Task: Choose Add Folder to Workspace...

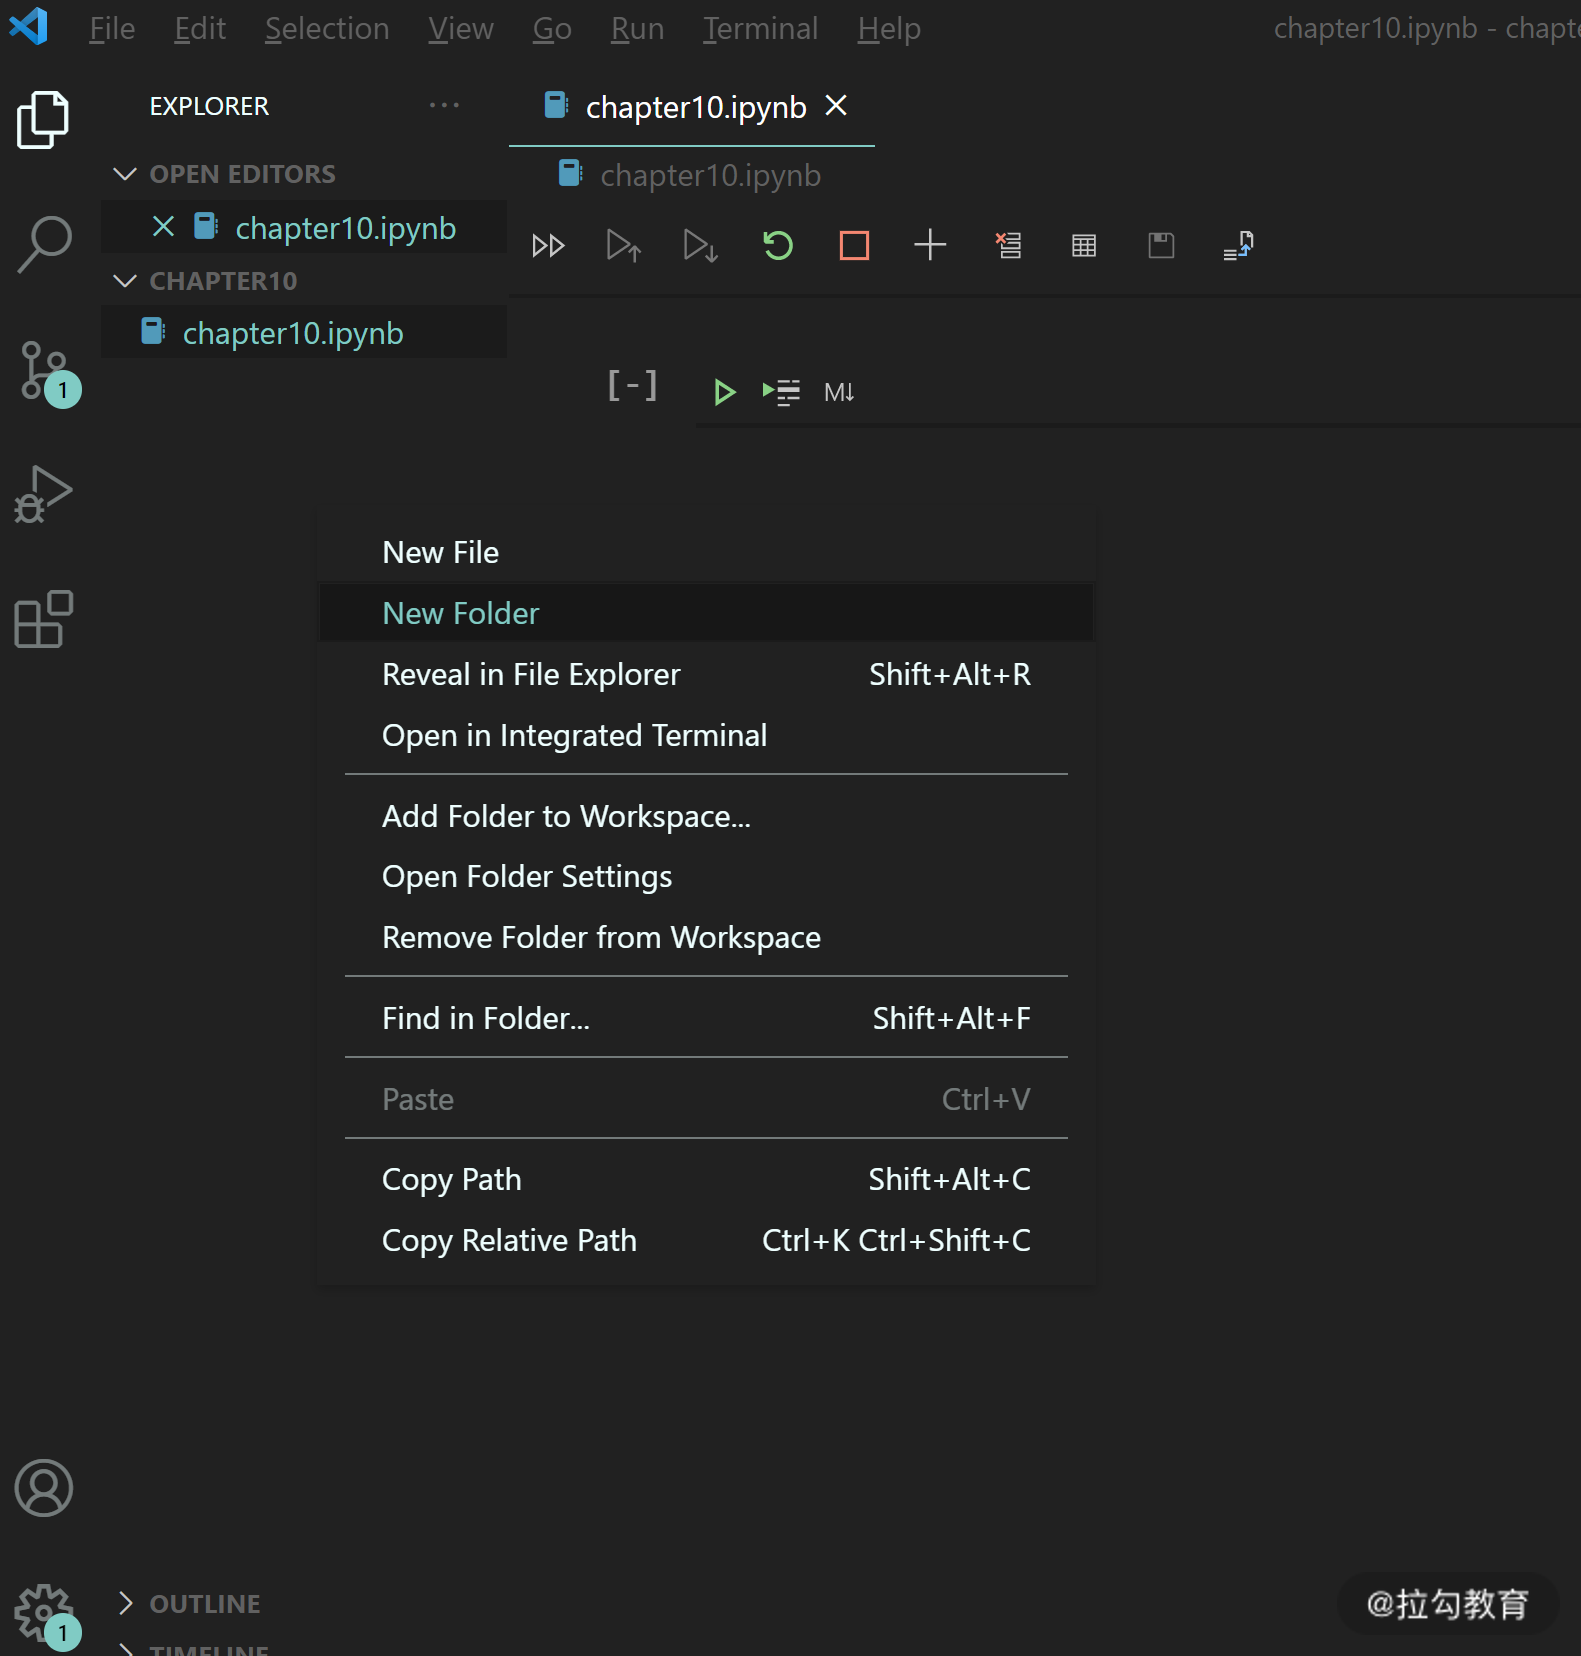Action: tap(706, 816)
